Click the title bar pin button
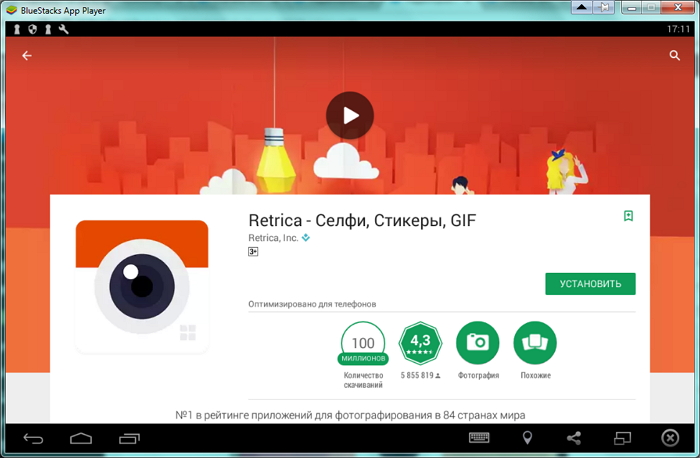This screenshot has width=700, height=458. [604, 8]
